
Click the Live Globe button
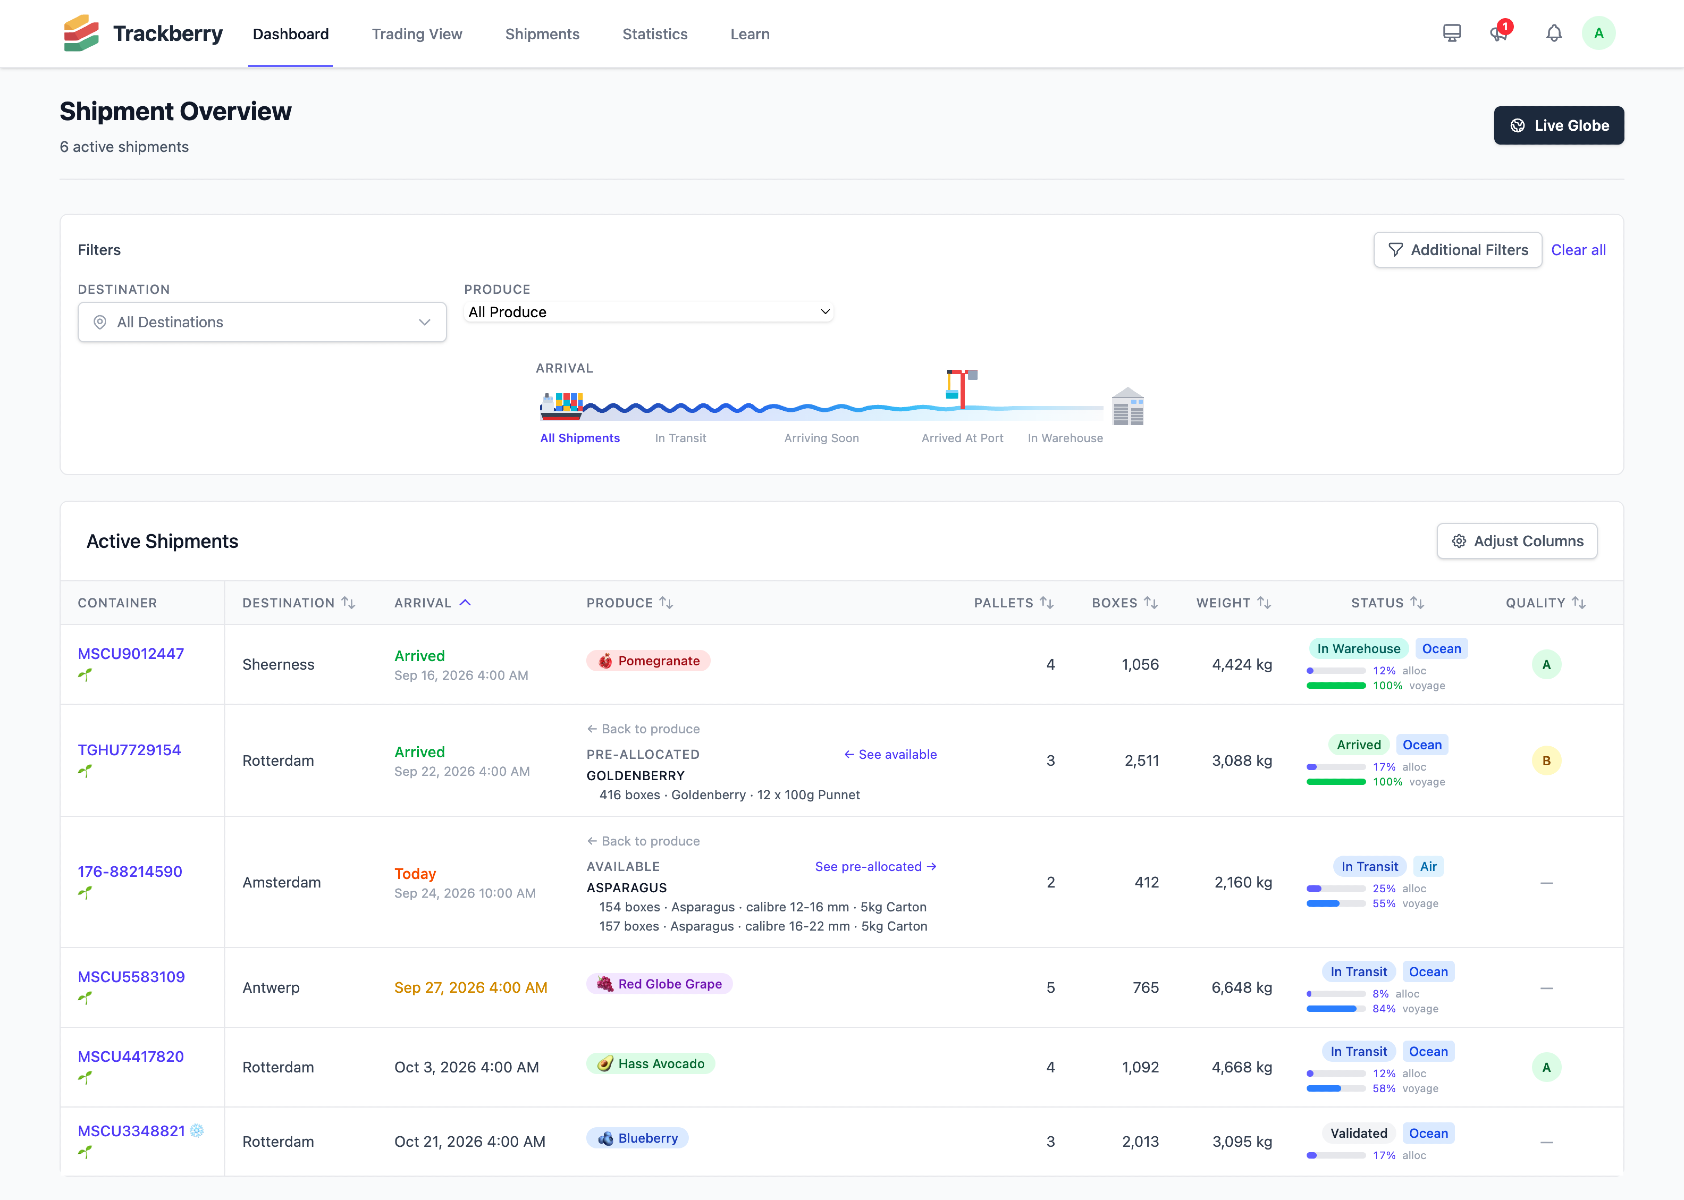pyautogui.click(x=1559, y=125)
